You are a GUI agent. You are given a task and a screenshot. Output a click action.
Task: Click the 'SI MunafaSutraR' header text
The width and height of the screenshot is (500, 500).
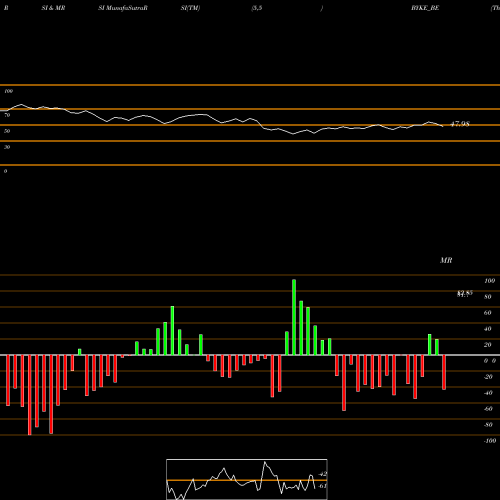pos(123,8)
